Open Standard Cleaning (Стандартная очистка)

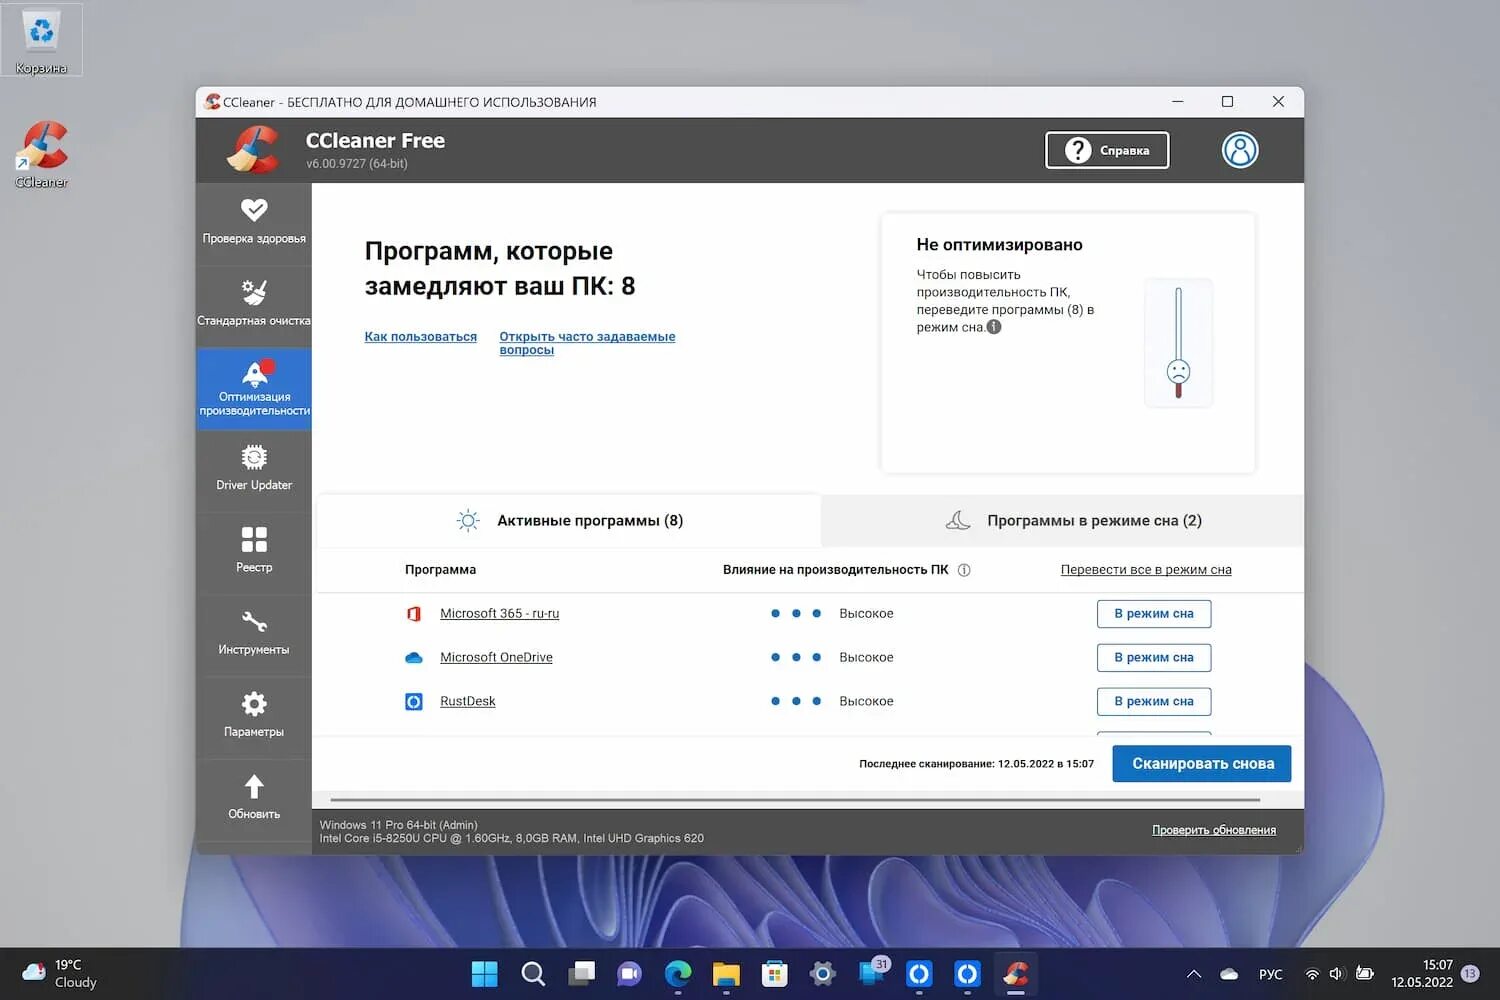tap(254, 305)
